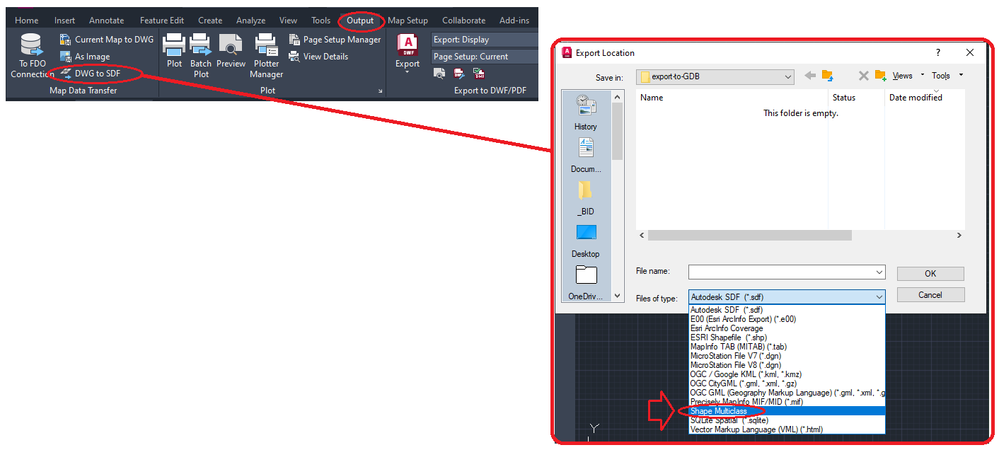Click OK in Export Location dialog
The image size is (999, 450).
pyautogui.click(x=930, y=273)
